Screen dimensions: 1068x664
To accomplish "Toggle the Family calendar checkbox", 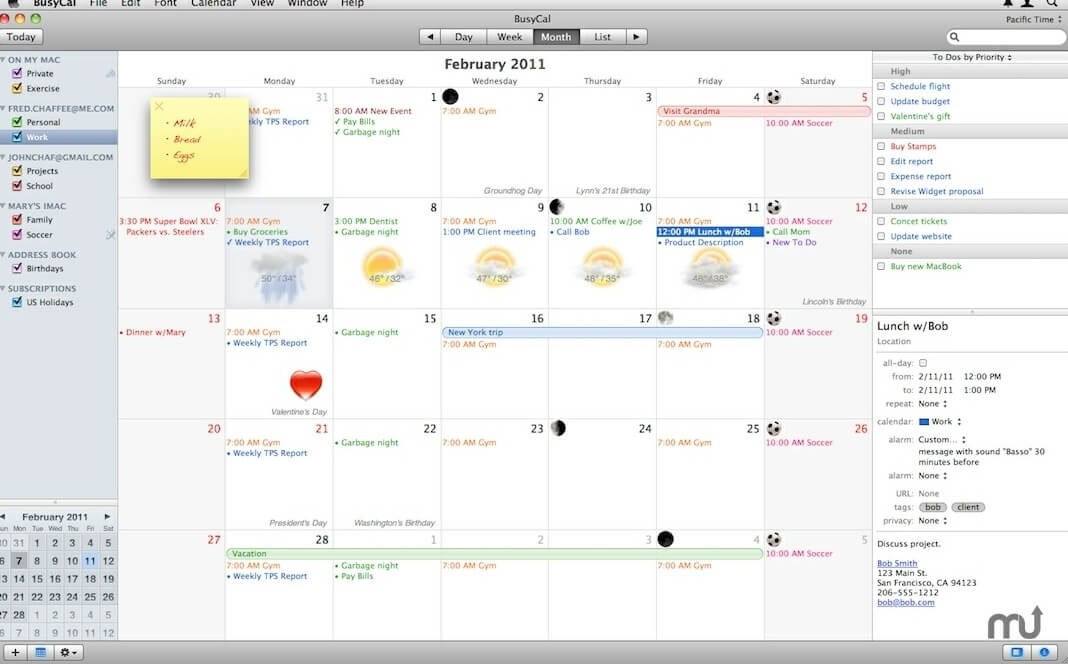I will tap(17, 219).
